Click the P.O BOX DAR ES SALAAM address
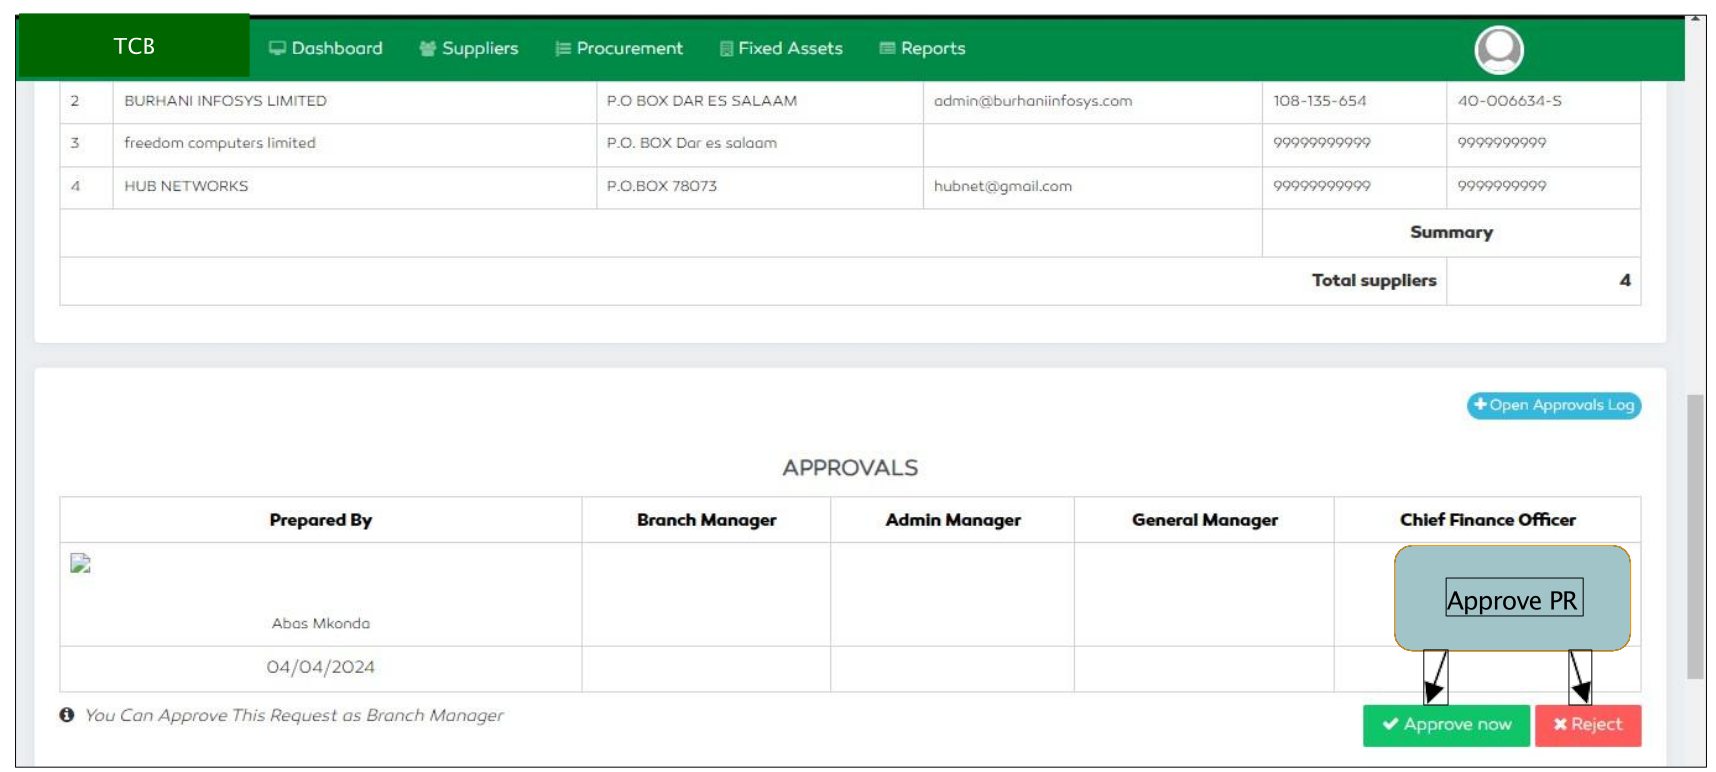 [x=702, y=101]
